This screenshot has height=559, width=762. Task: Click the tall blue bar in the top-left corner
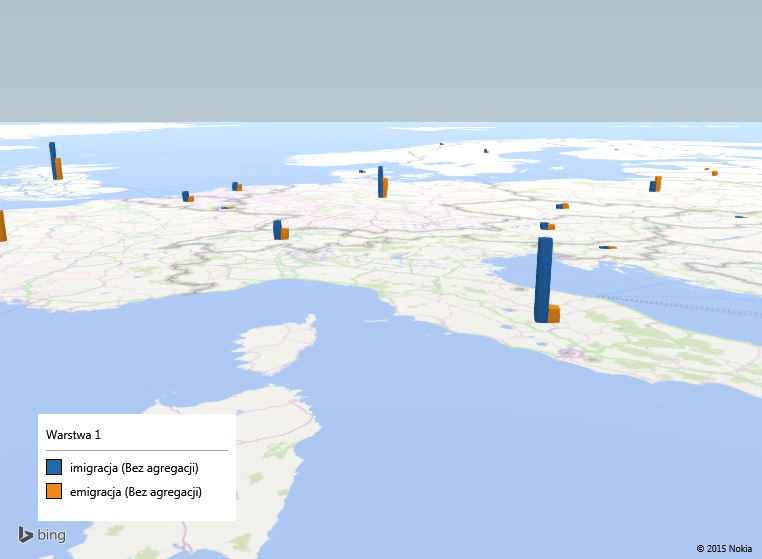coord(53,160)
